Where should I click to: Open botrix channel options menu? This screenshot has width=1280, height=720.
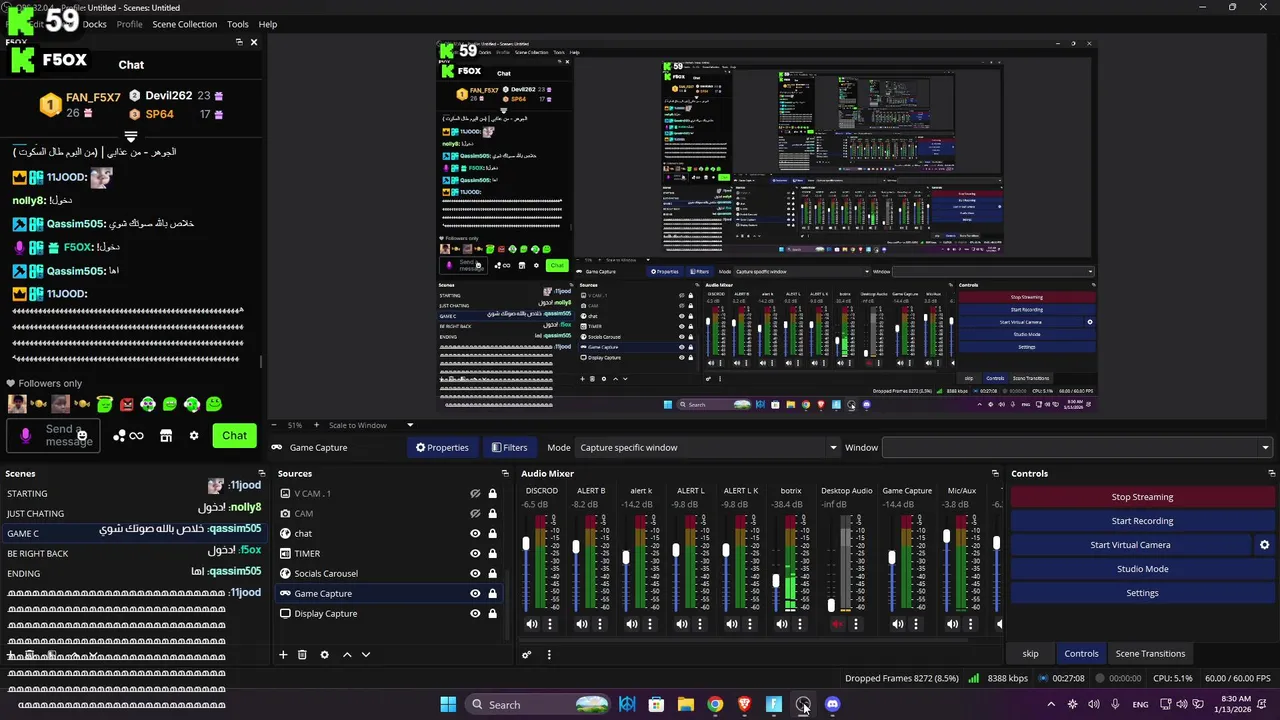(800, 624)
